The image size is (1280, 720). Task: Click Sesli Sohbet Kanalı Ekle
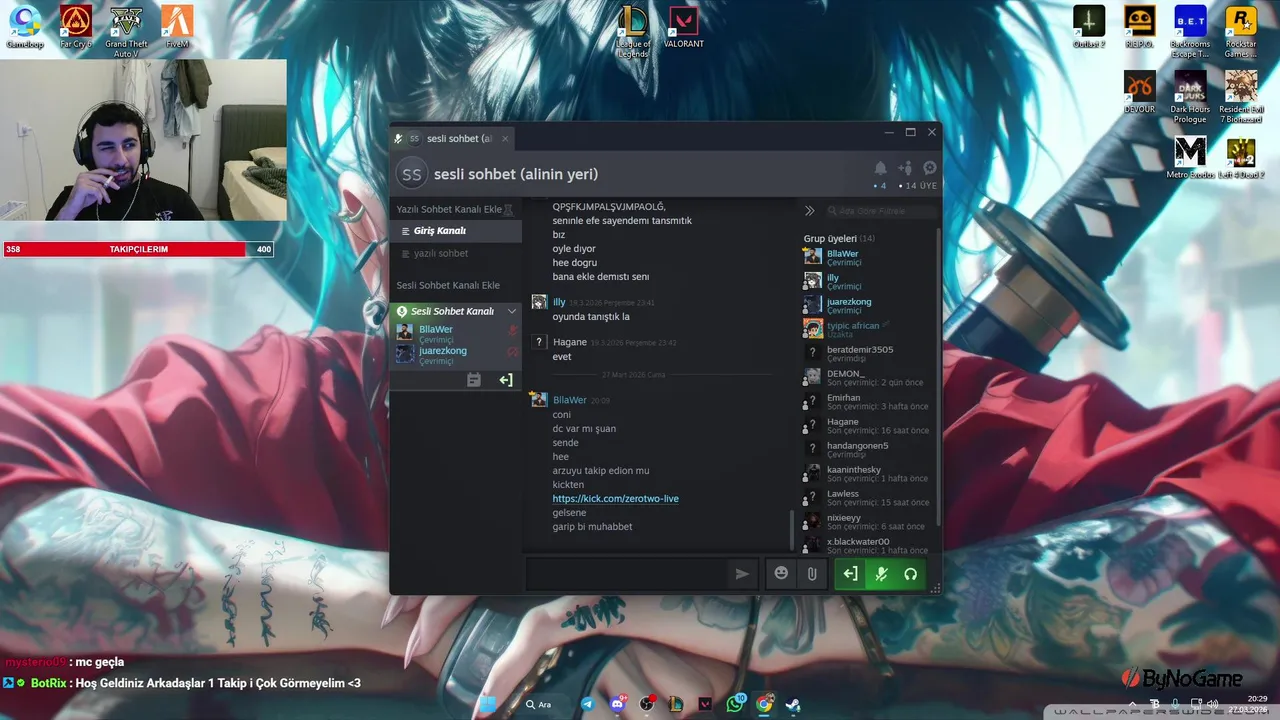tap(448, 285)
